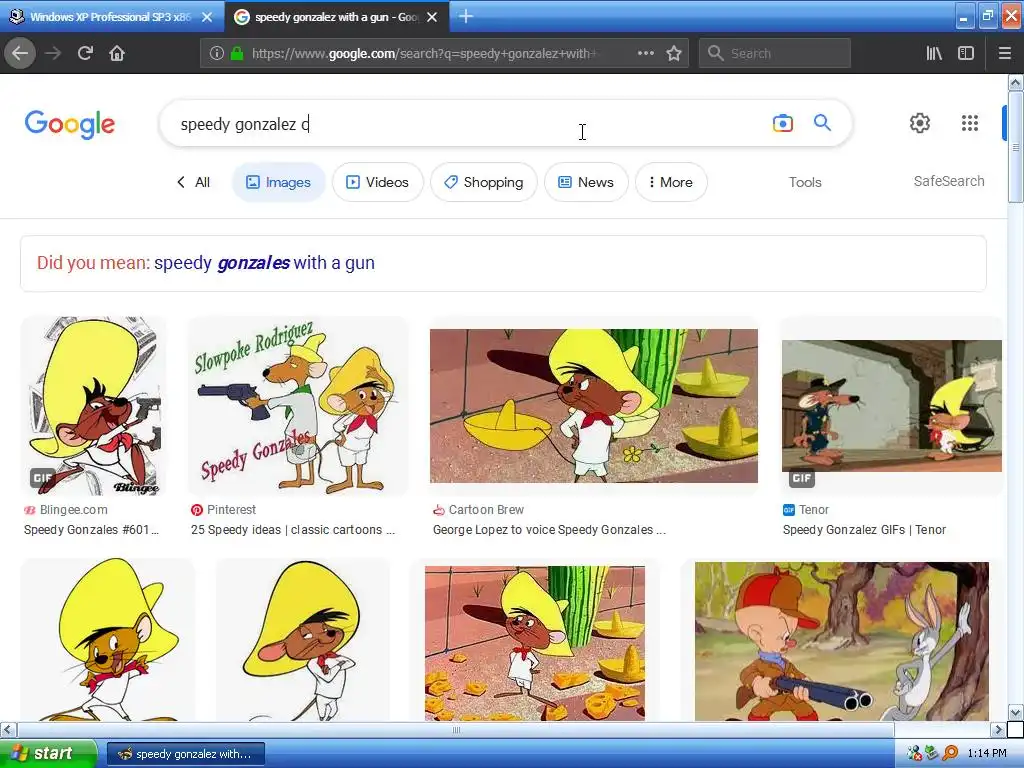Image resolution: width=1024 pixels, height=768 pixels.
Task: Open a new tab with plus icon
Action: [466, 16]
